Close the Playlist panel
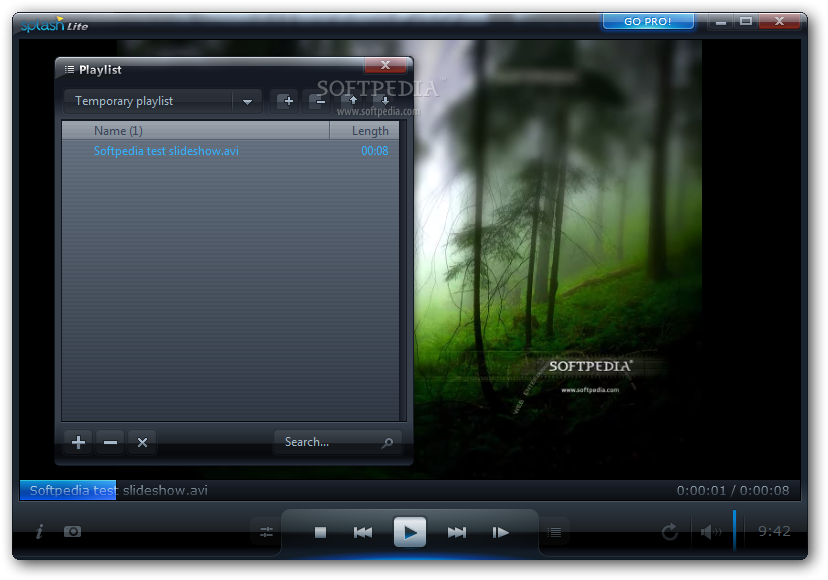 [x=385, y=65]
